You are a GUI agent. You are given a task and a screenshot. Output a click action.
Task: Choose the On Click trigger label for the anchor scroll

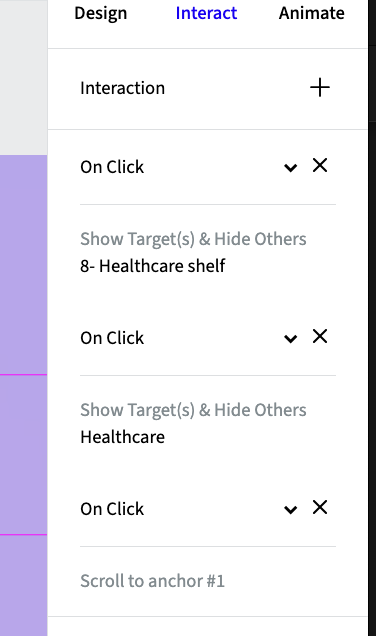(x=112, y=509)
